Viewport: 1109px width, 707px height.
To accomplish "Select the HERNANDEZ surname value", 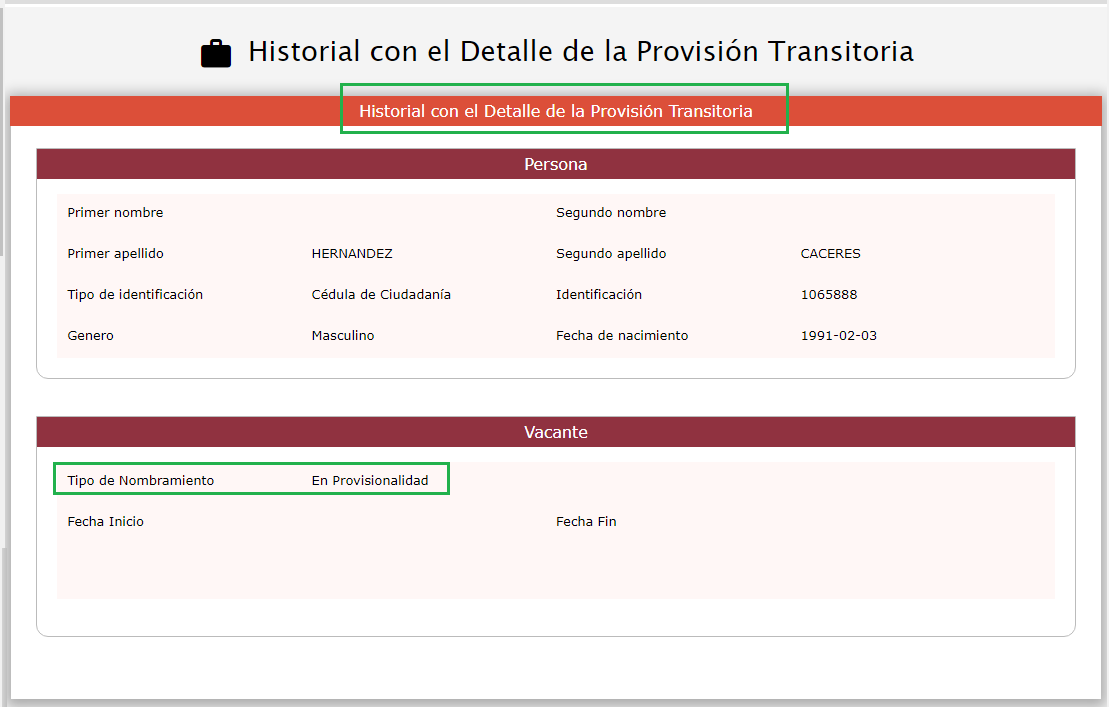I will tap(352, 254).
